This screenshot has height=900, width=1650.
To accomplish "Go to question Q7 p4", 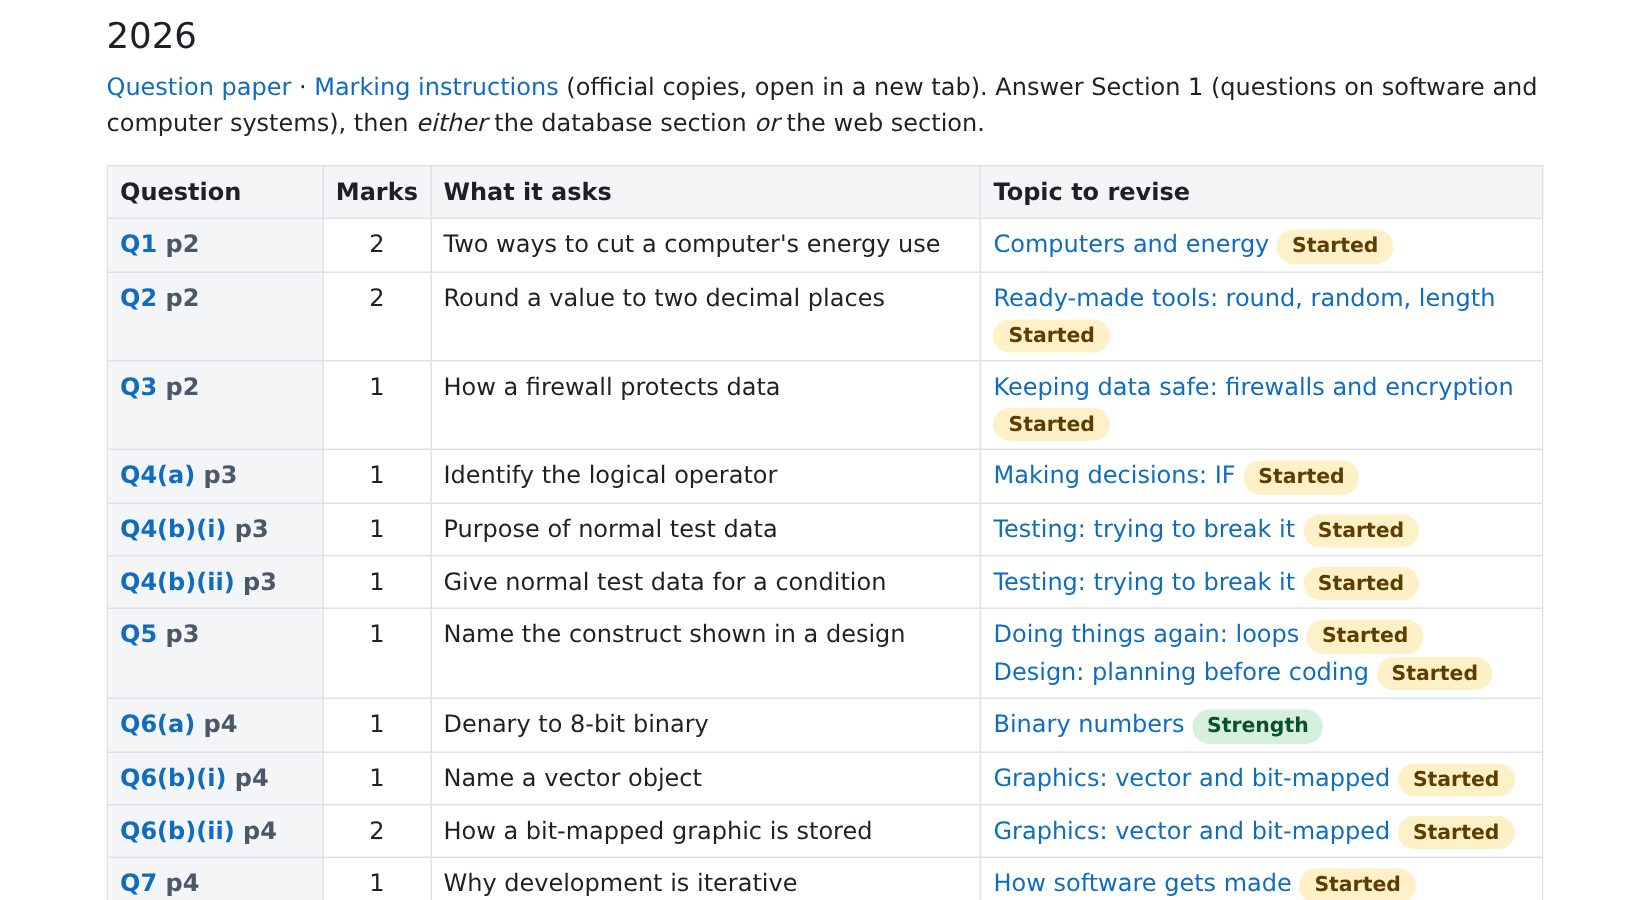I will (x=159, y=883).
